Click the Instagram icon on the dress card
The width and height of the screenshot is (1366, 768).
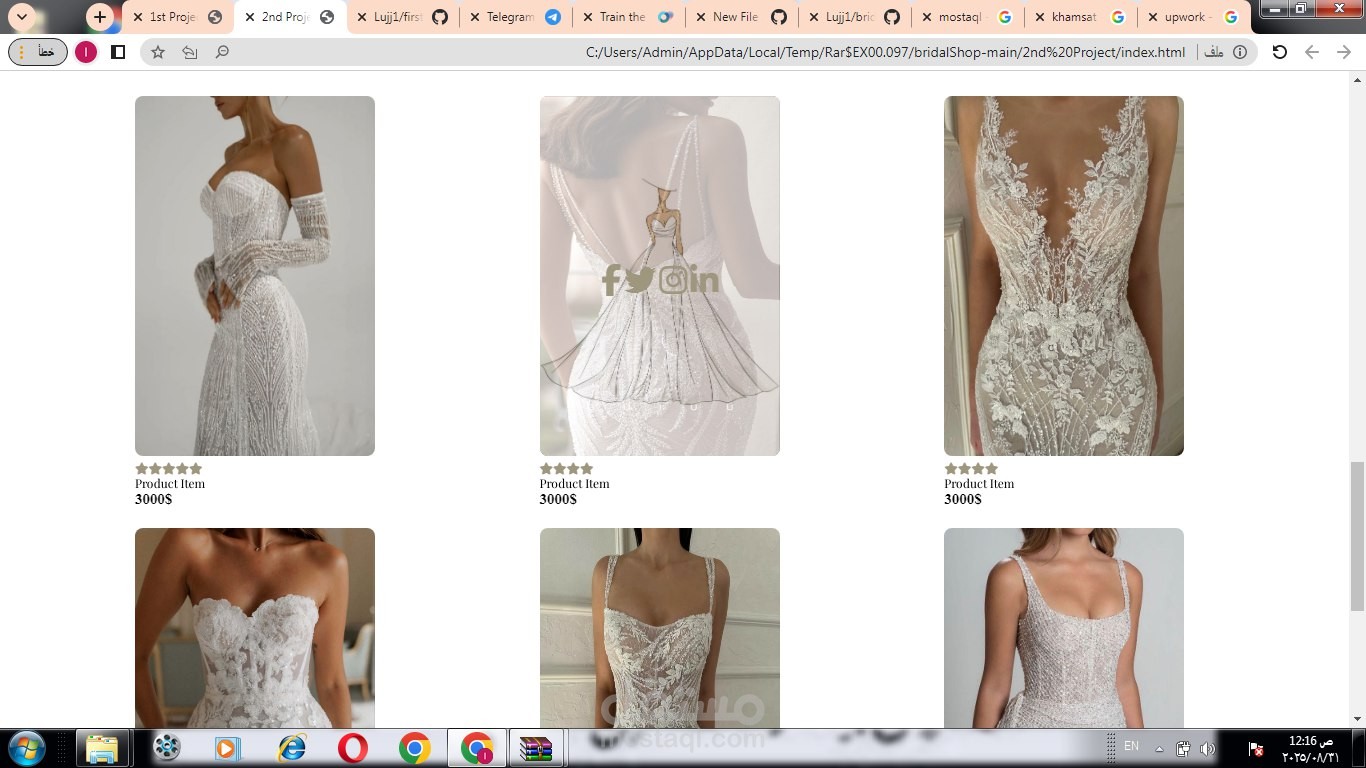(673, 280)
